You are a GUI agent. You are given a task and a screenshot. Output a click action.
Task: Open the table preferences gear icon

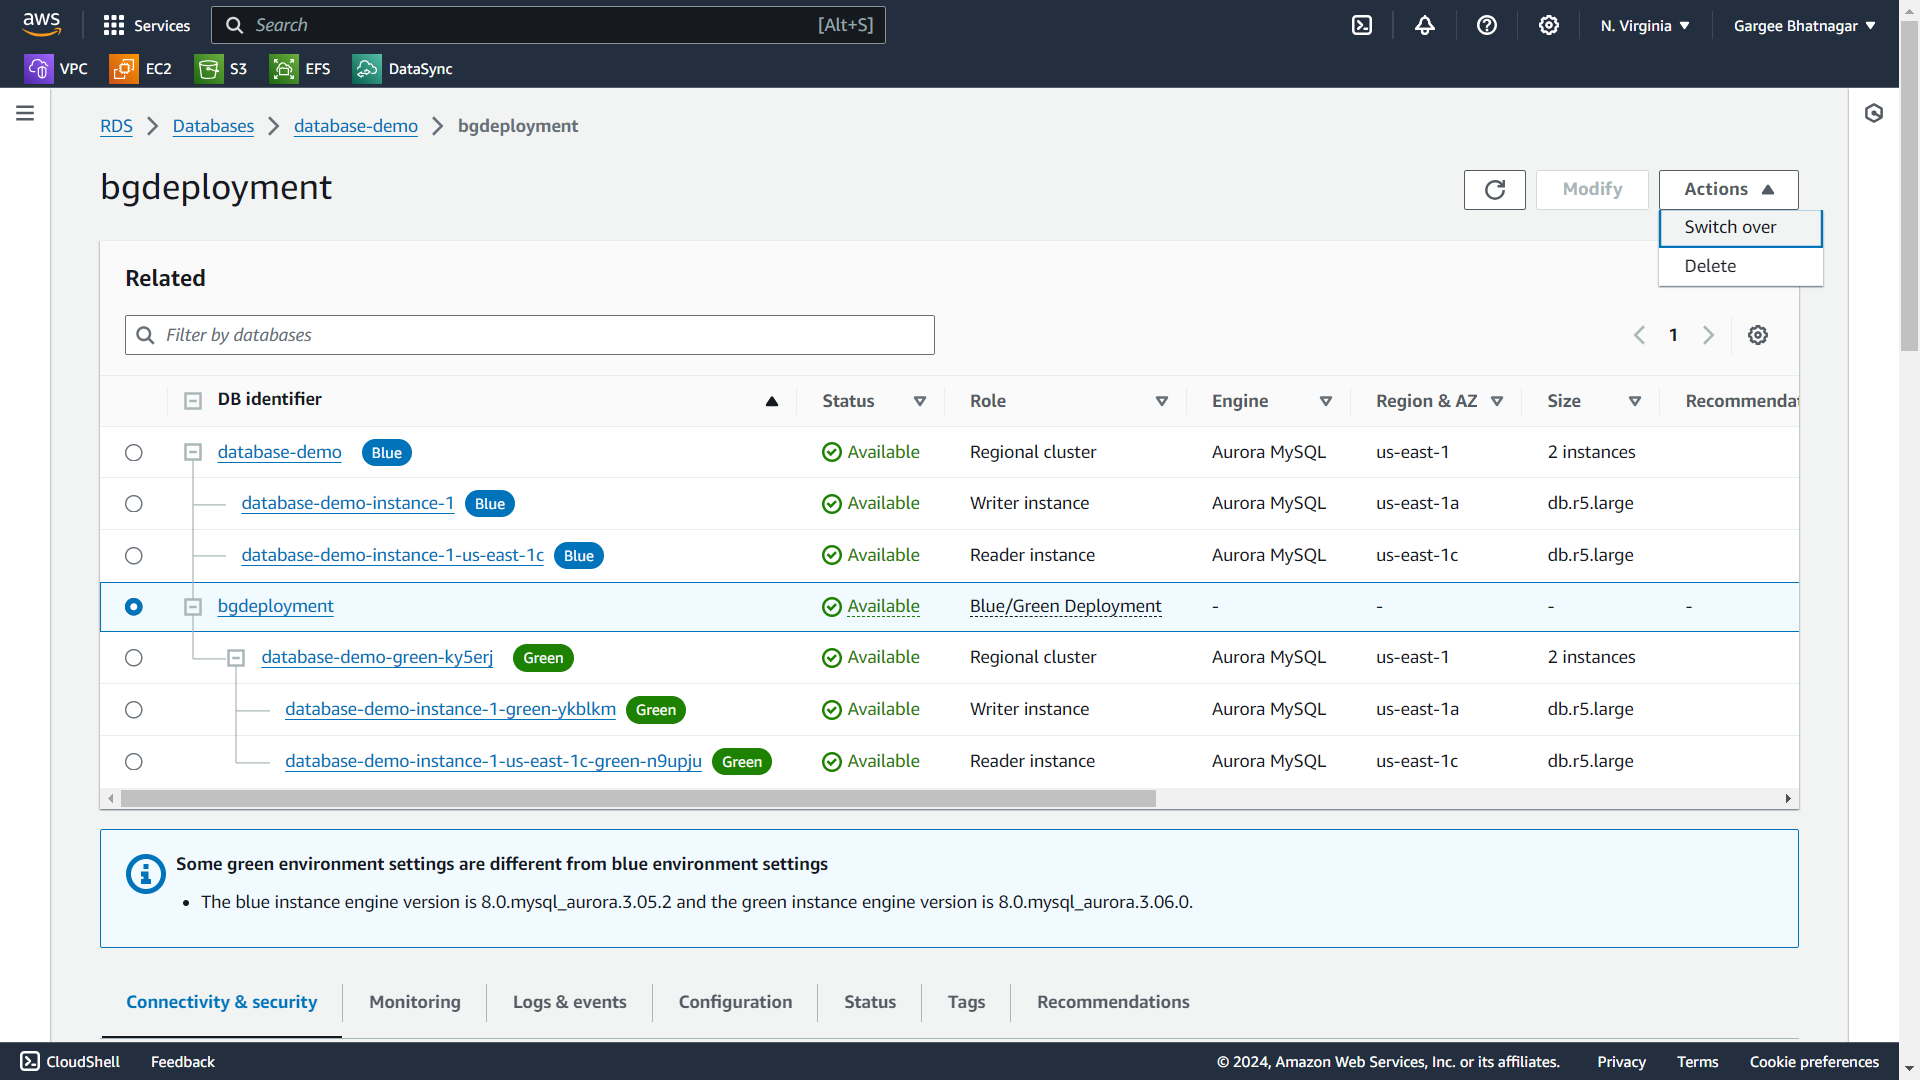pyautogui.click(x=1758, y=335)
